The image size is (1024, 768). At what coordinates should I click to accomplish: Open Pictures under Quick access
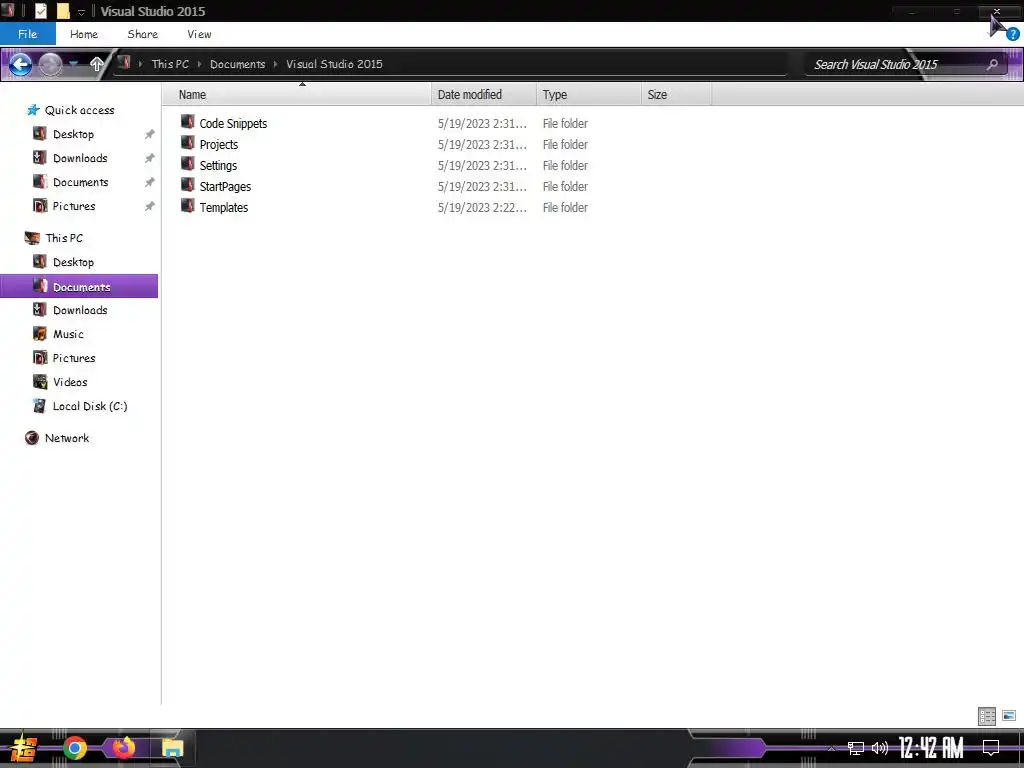(x=74, y=206)
